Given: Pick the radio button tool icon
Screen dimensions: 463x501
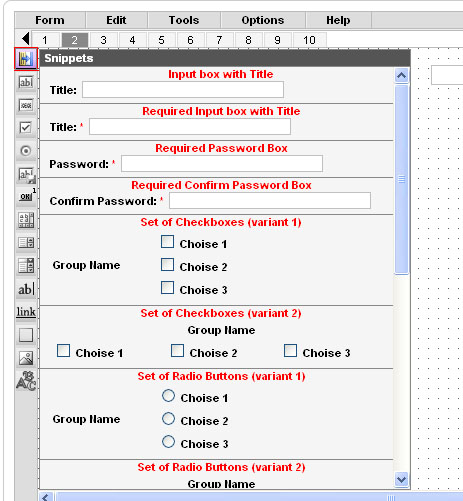Looking at the screenshot, I should [26, 151].
